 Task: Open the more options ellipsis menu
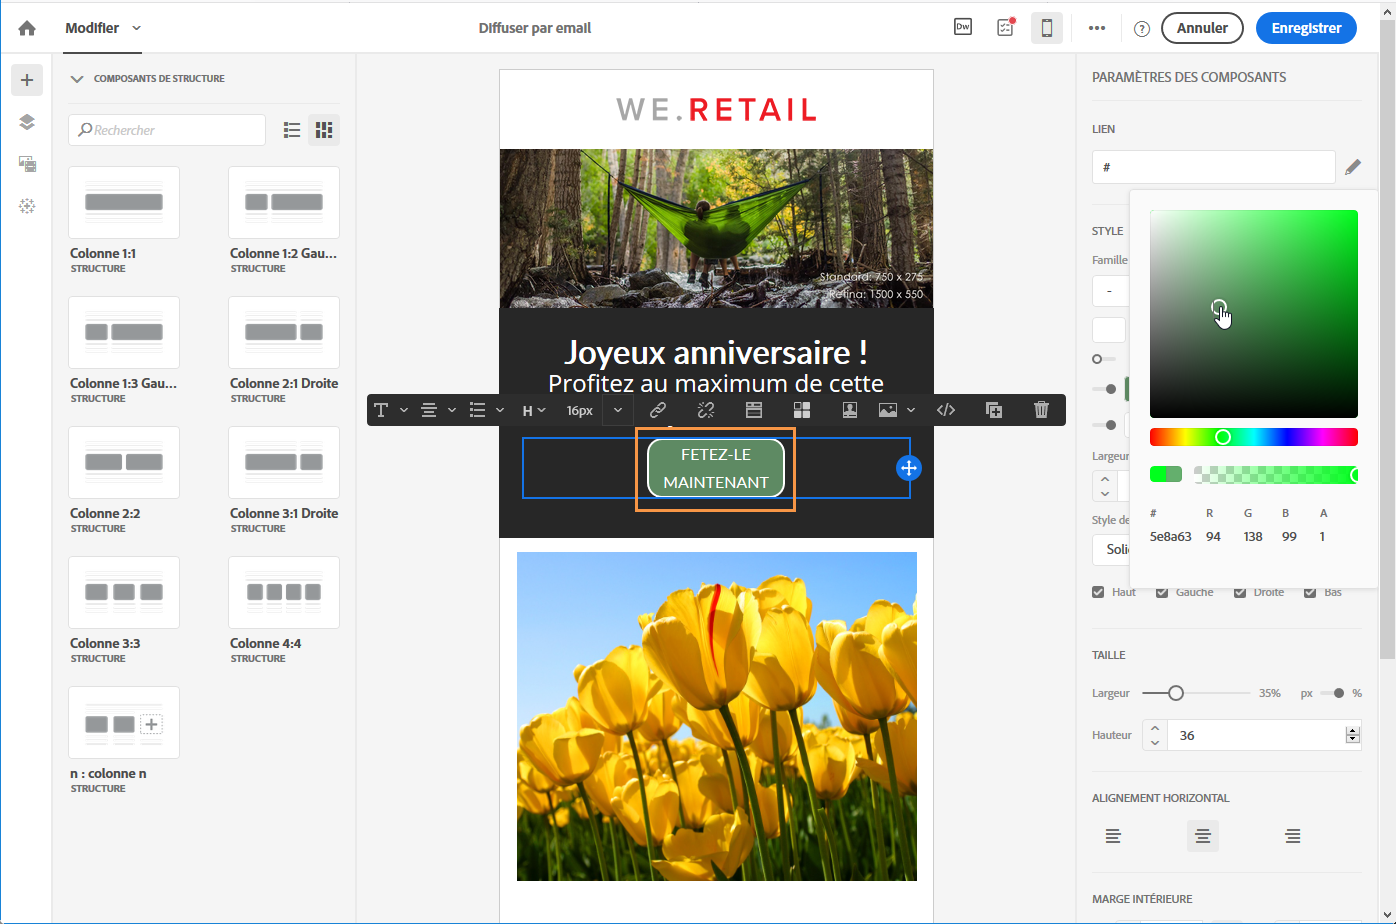point(1097,28)
